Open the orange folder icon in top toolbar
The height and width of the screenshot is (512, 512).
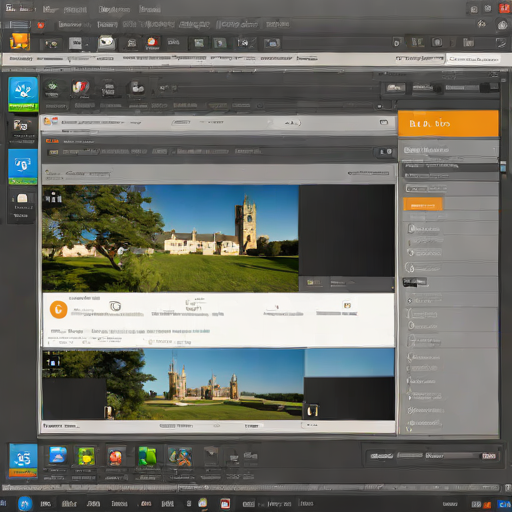coord(20,42)
